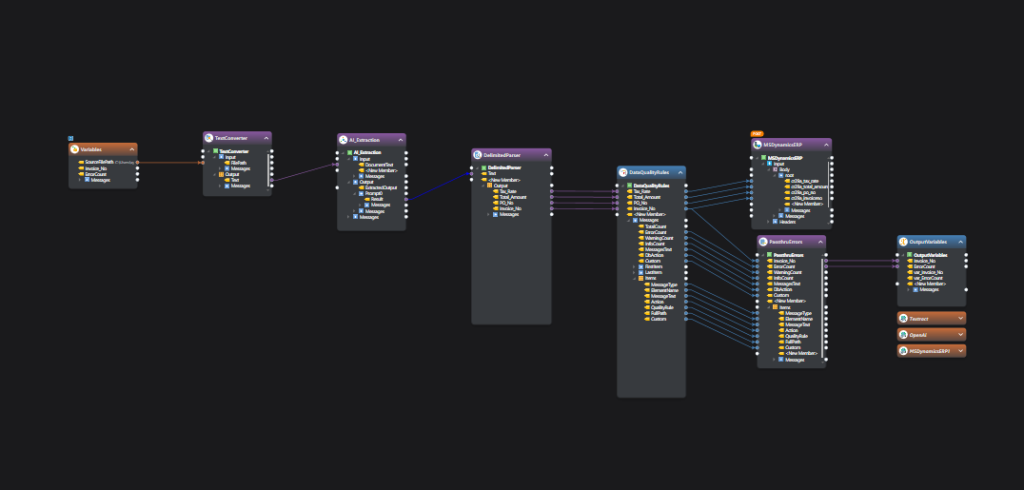Select Total_Amount under DelimitedParser Output

click(x=509, y=197)
